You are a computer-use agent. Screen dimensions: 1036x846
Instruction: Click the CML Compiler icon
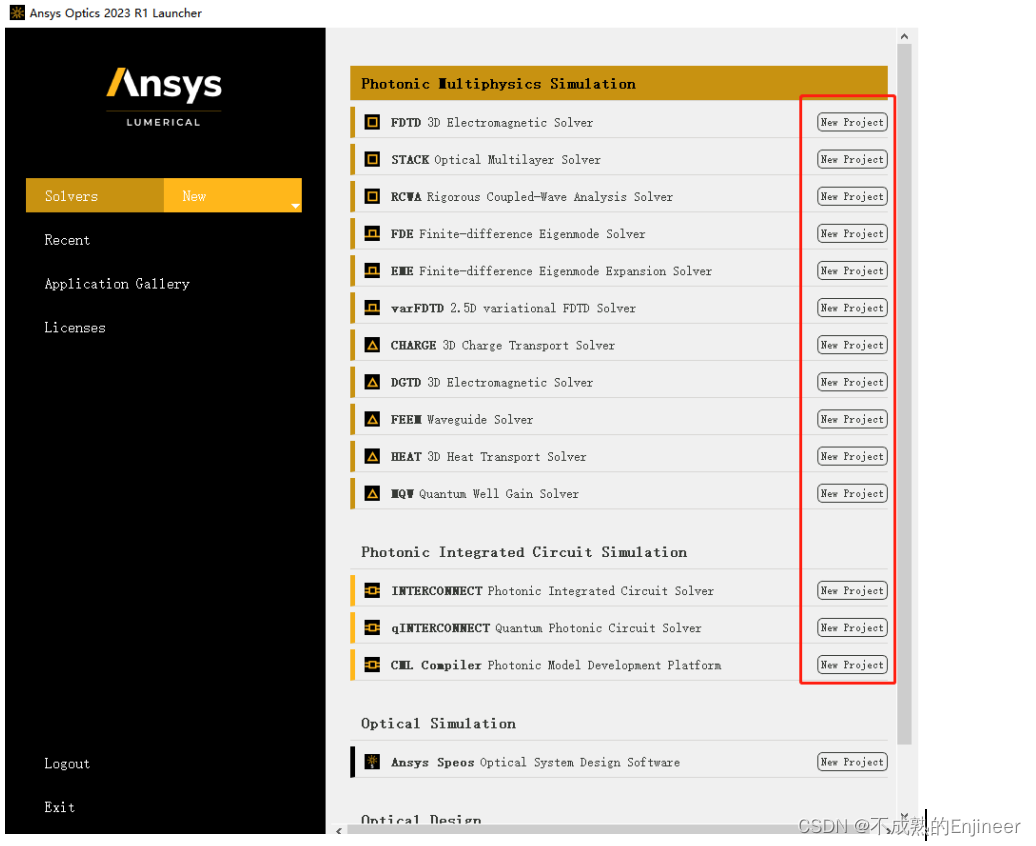[x=373, y=664]
